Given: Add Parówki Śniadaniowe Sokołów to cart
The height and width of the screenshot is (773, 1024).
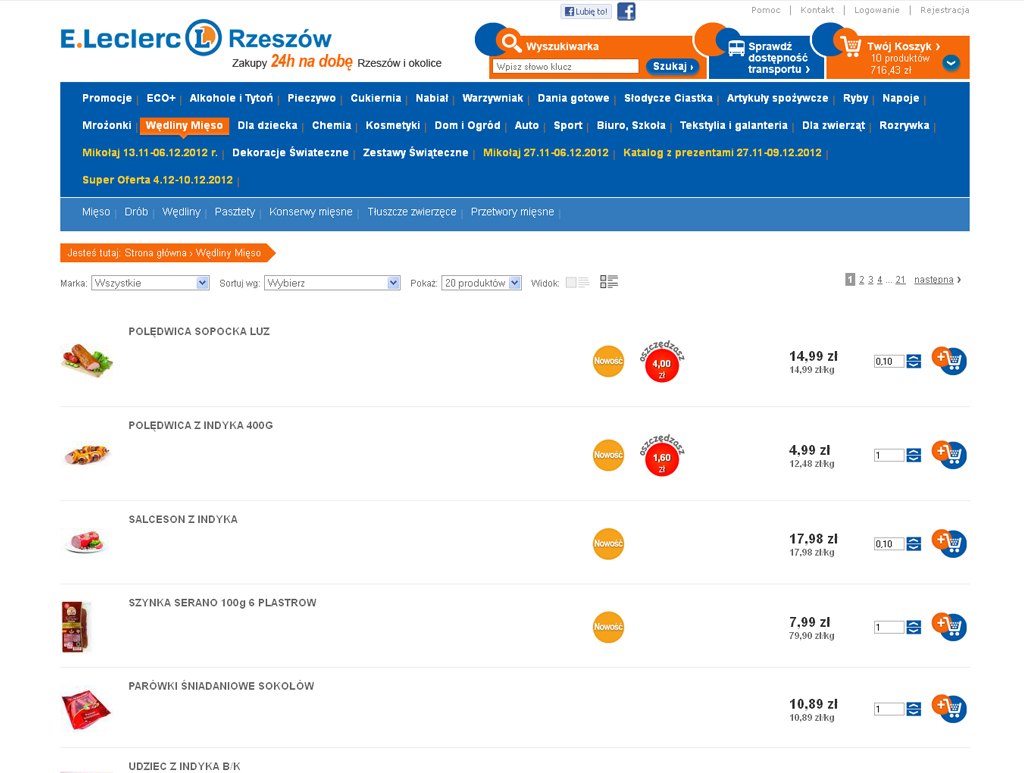Looking at the screenshot, I should pyautogui.click(x=950, y=708).
